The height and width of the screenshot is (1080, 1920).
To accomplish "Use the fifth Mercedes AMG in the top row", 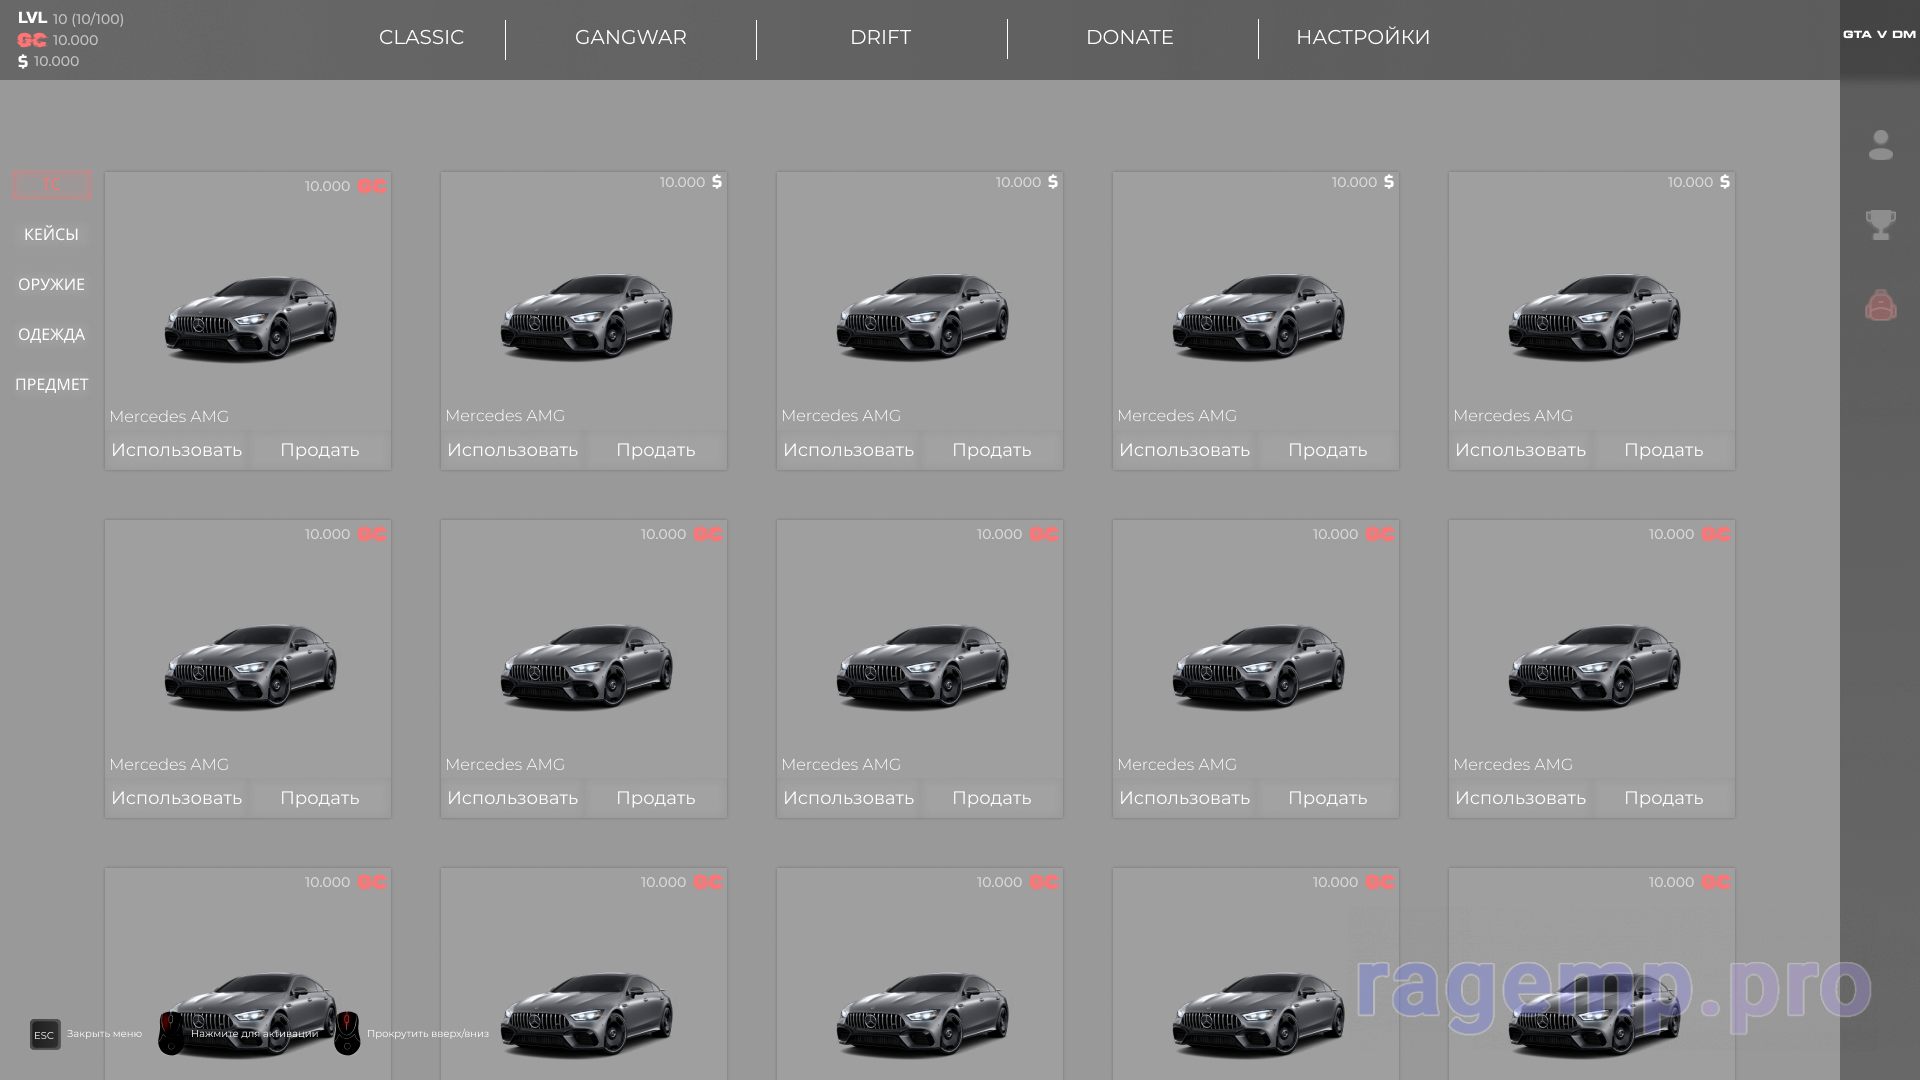I will point(1521,450).
